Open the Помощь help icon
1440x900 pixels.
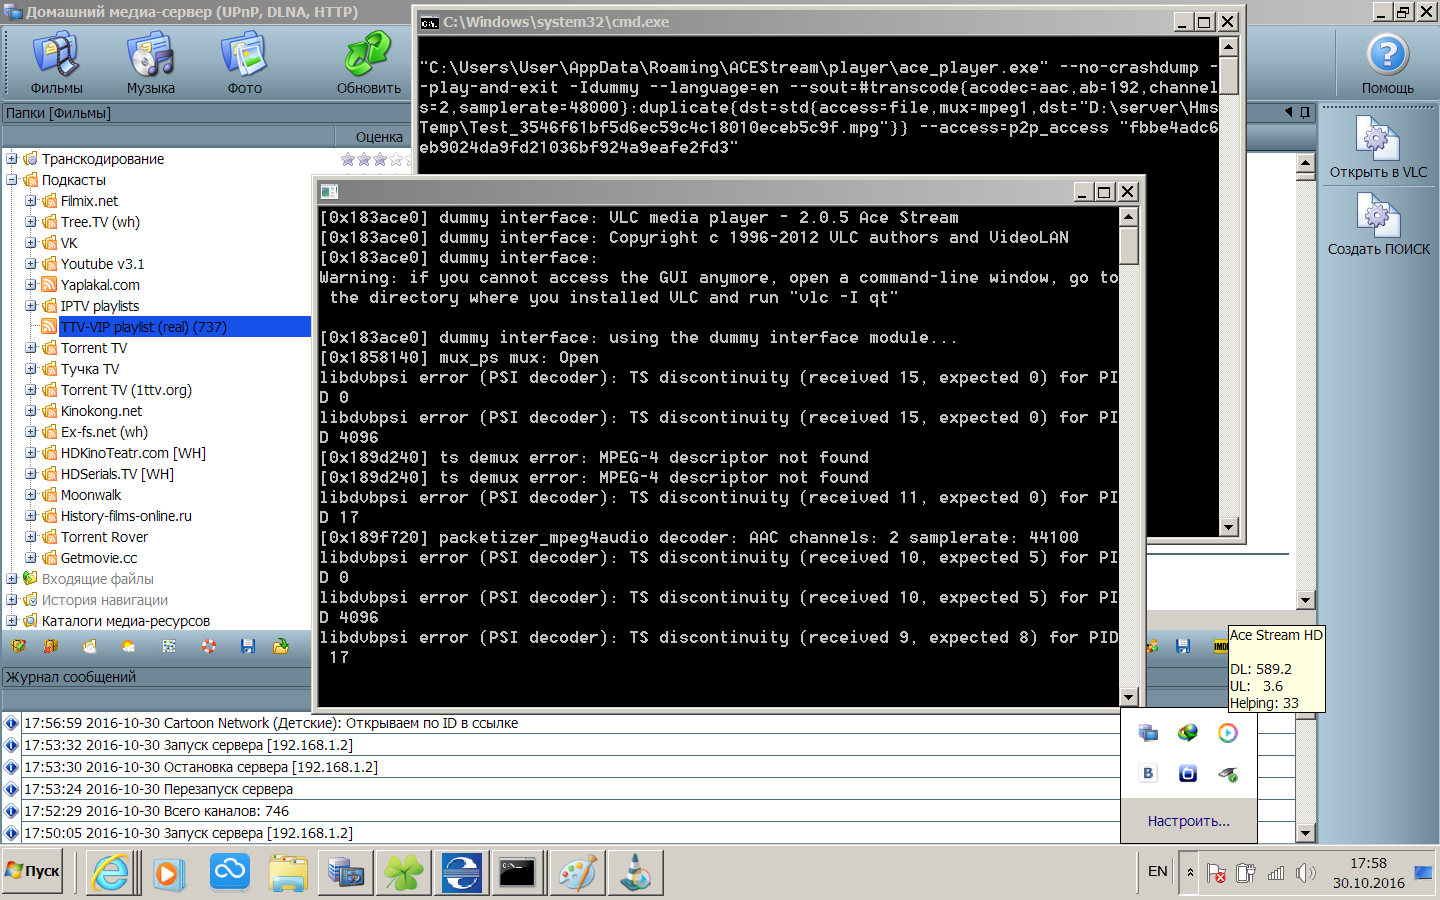pos(1387,62)
